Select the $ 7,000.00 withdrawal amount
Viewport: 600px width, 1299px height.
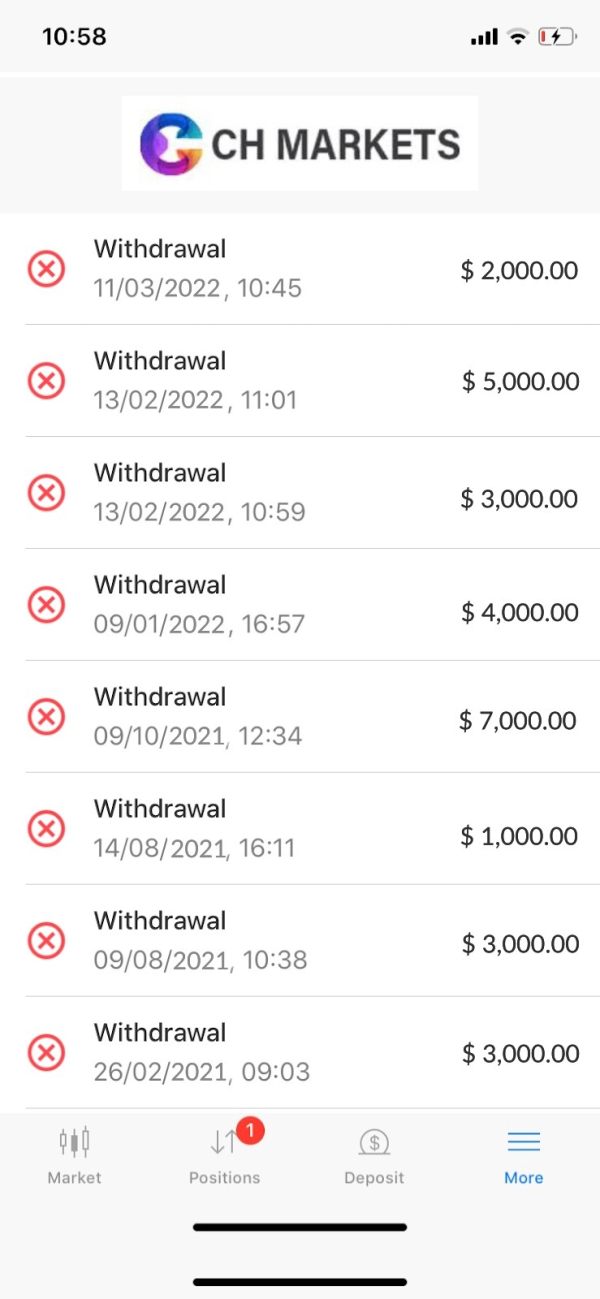coord(518,720)
